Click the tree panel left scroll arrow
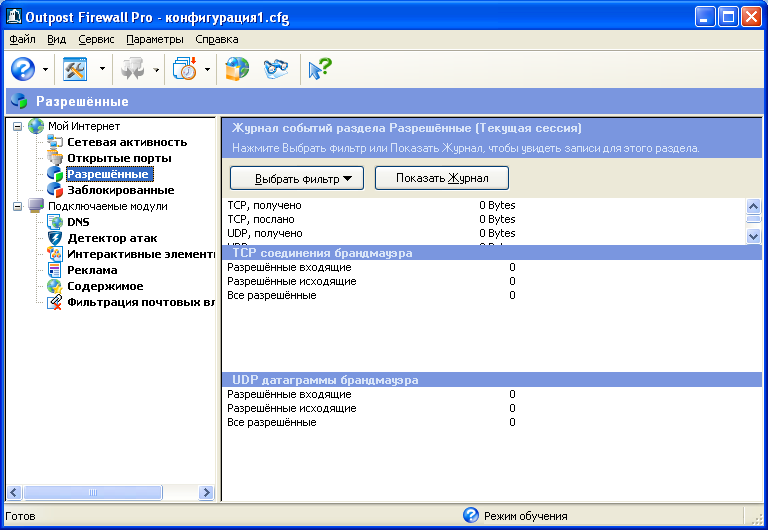Viewport: 768px width, 530px height. pos(14,492)
